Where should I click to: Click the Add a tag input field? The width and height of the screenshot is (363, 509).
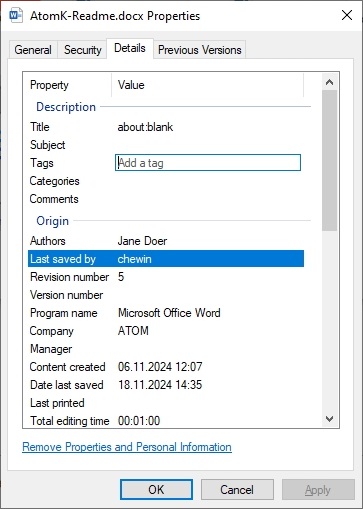point(208,163)
